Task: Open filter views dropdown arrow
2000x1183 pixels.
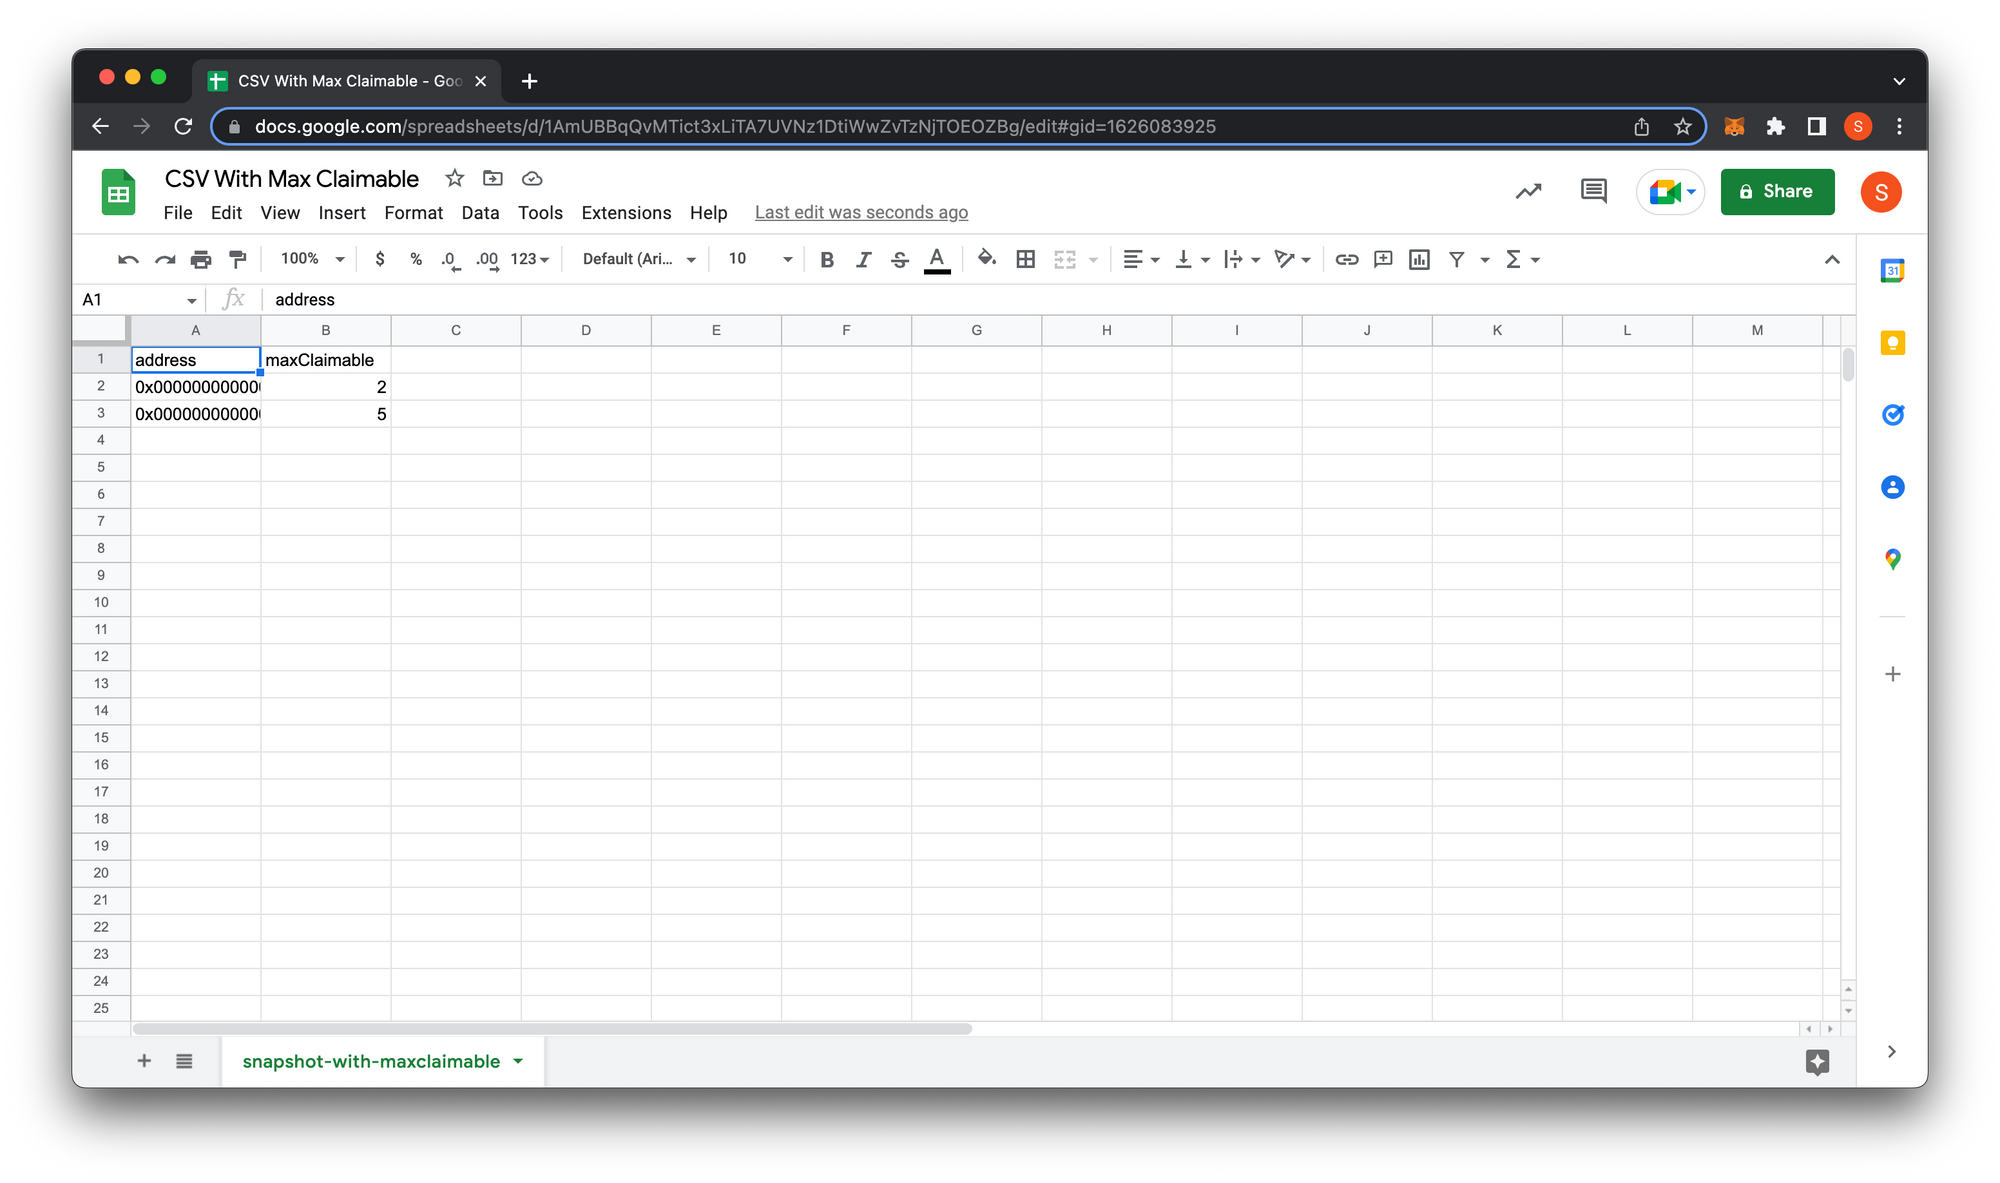Action: coord(1485,260)
